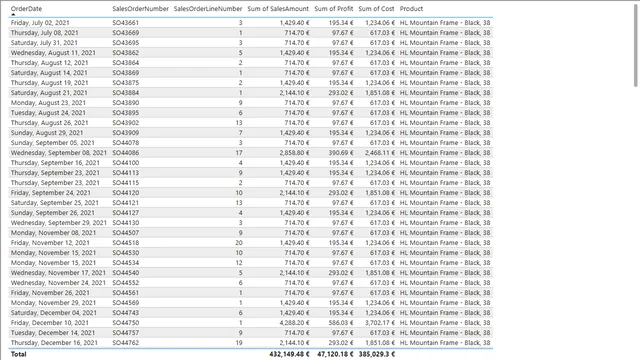Click 2,144.10 € sales in SO43884 row
640x360 pixels.
[x=294, y=93]
